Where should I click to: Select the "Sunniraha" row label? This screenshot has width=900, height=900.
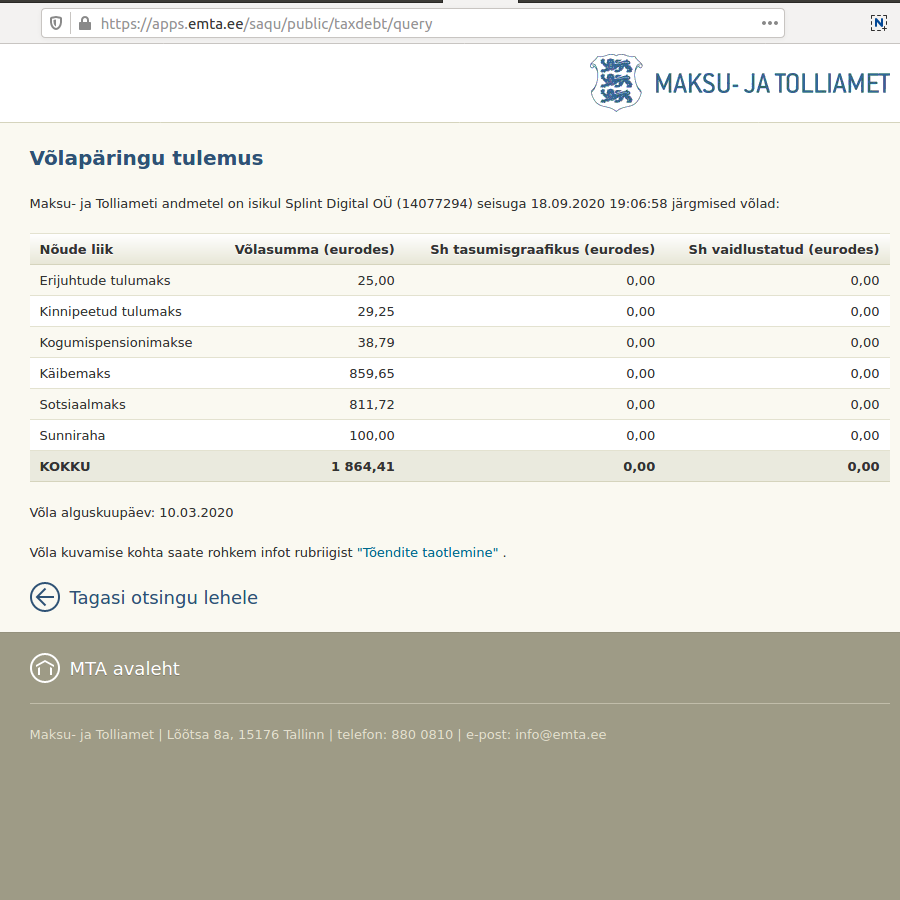72,436
